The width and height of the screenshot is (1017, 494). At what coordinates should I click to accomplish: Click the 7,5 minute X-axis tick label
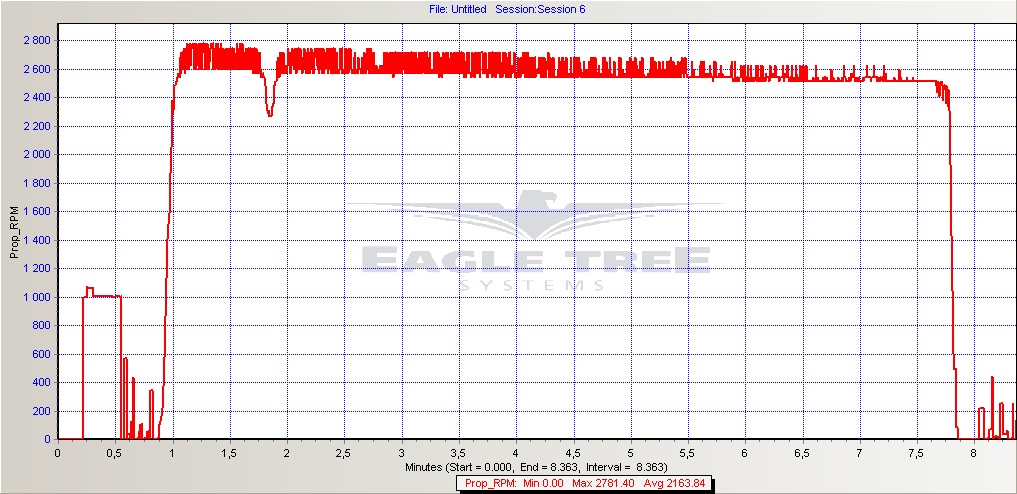point(917,453)
